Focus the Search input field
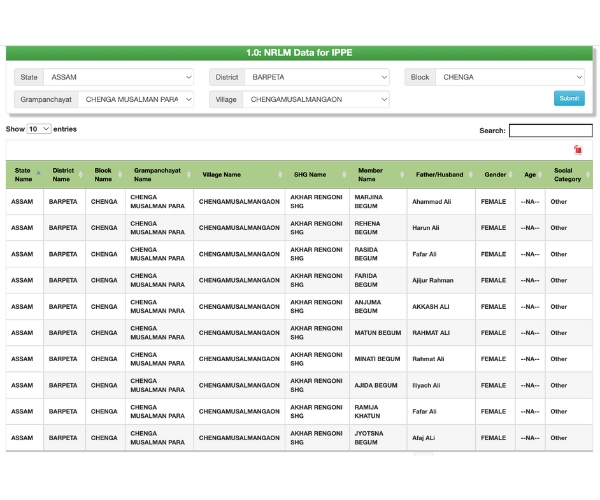The image size is (600, 500). 550,130
